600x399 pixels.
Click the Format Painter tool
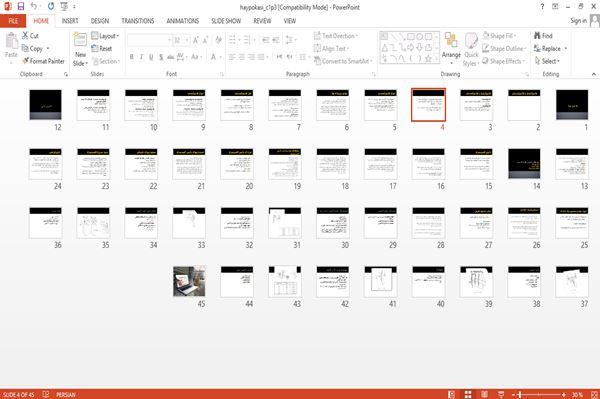coord(43,61)
